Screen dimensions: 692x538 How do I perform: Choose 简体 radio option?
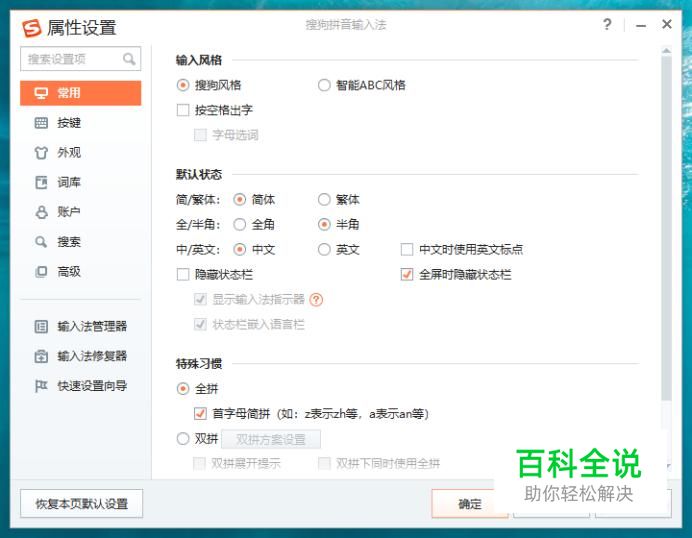tap(240, 199)
